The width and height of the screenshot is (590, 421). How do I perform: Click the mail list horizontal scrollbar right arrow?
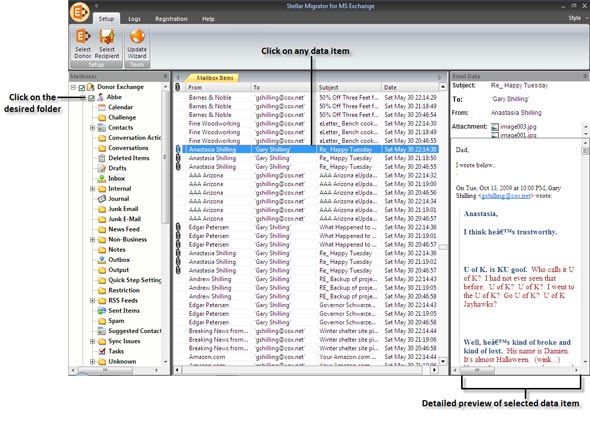[435, 370]
